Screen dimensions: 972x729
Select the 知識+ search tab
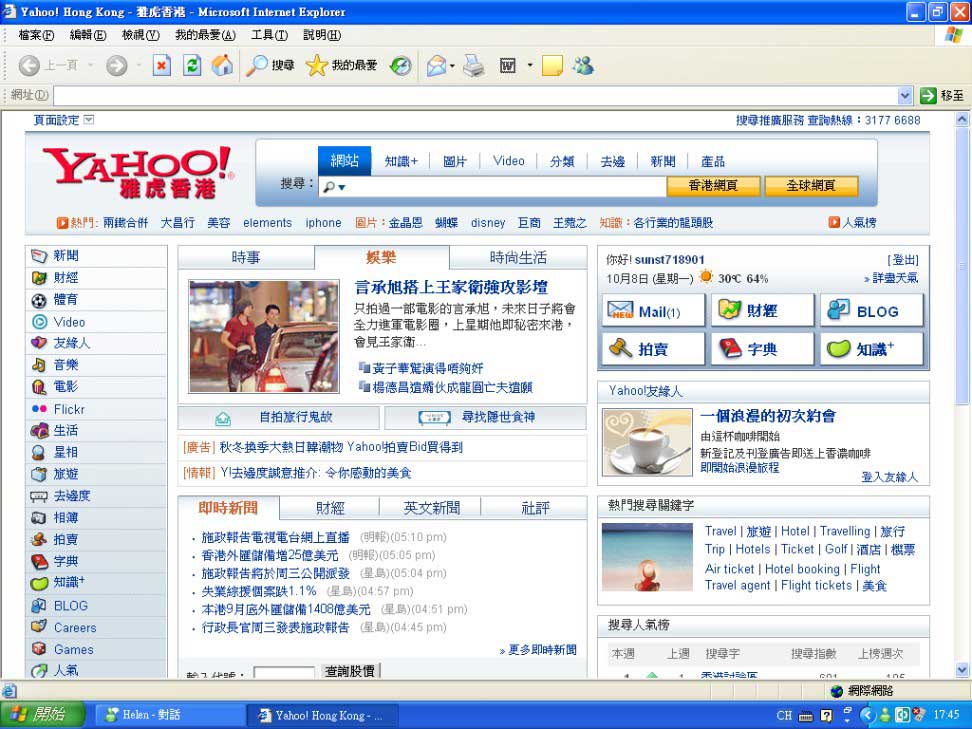[401, 161]
